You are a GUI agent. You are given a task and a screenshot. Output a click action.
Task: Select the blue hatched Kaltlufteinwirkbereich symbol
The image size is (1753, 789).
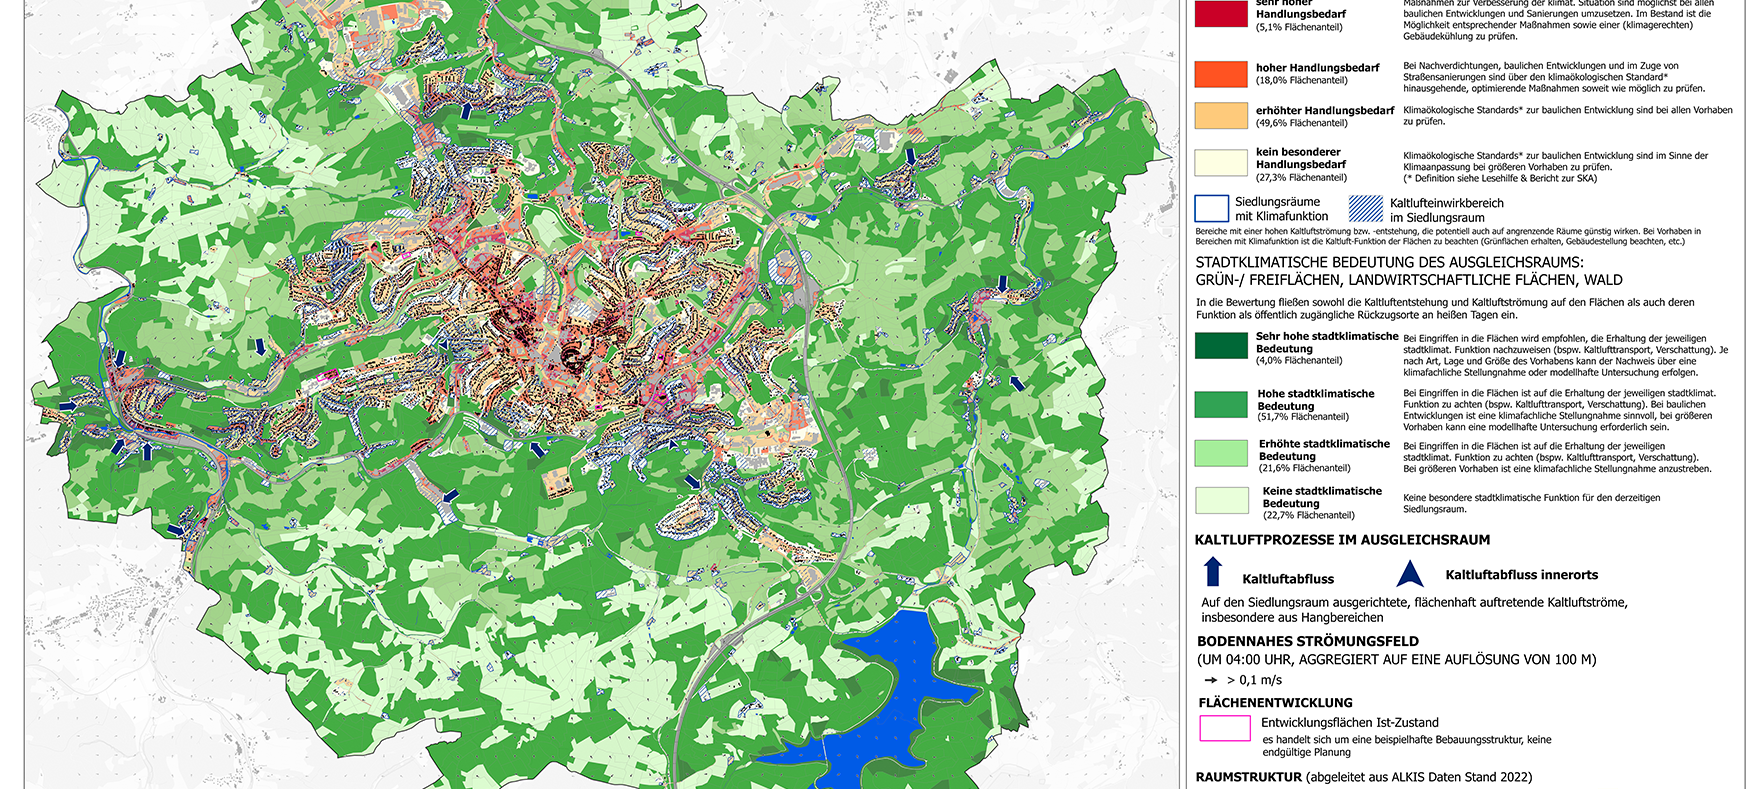tap(1365, 208)
